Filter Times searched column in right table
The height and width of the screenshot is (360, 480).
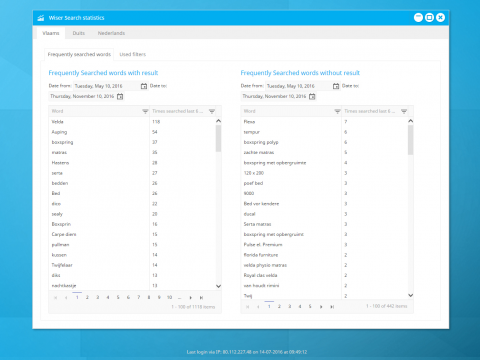click(x=404, y=111)
